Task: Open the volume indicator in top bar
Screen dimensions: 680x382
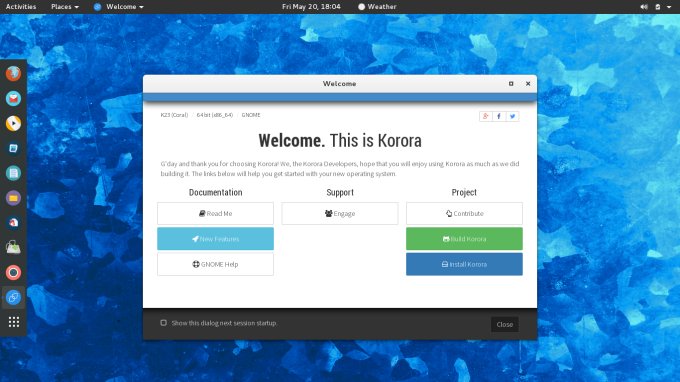Action: coord(644,7)
